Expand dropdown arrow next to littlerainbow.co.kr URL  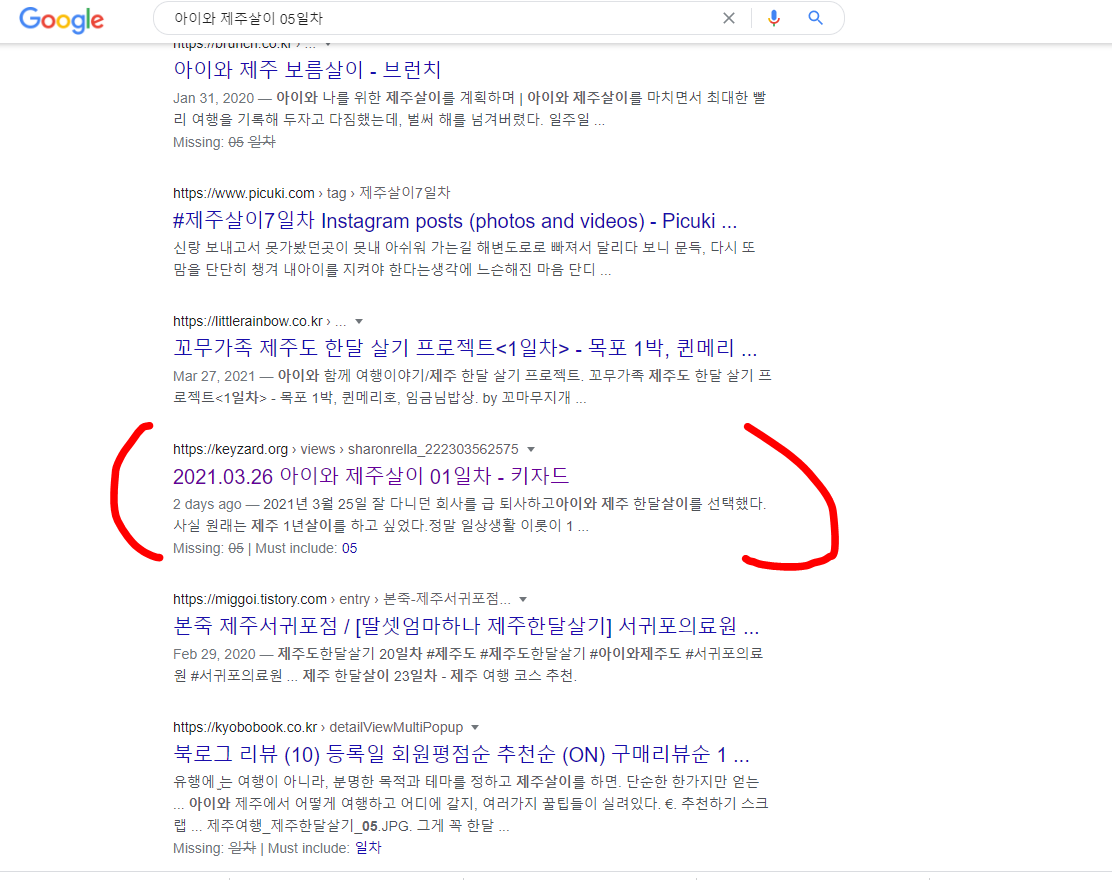click(x=359, y=322)
